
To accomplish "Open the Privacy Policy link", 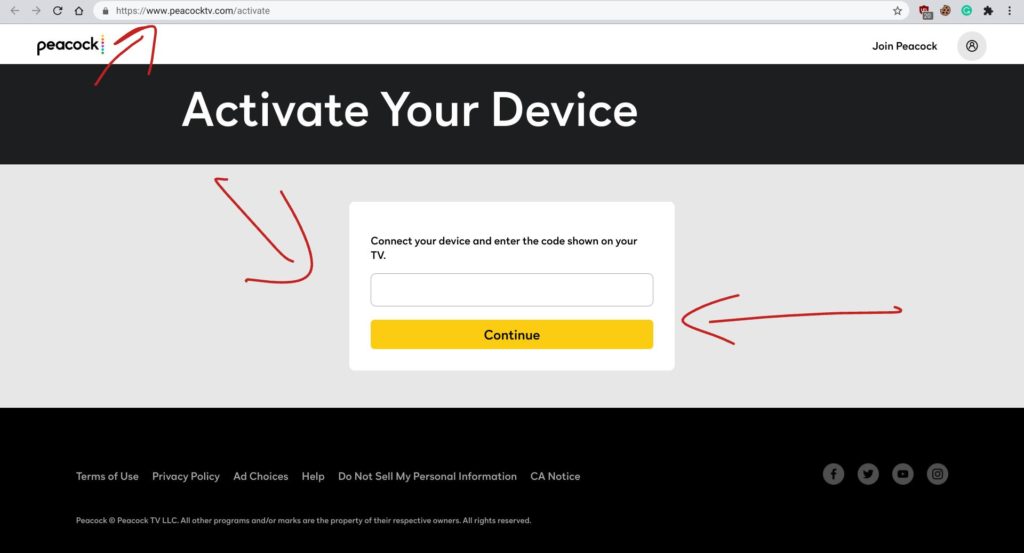I will coord(185,476).
